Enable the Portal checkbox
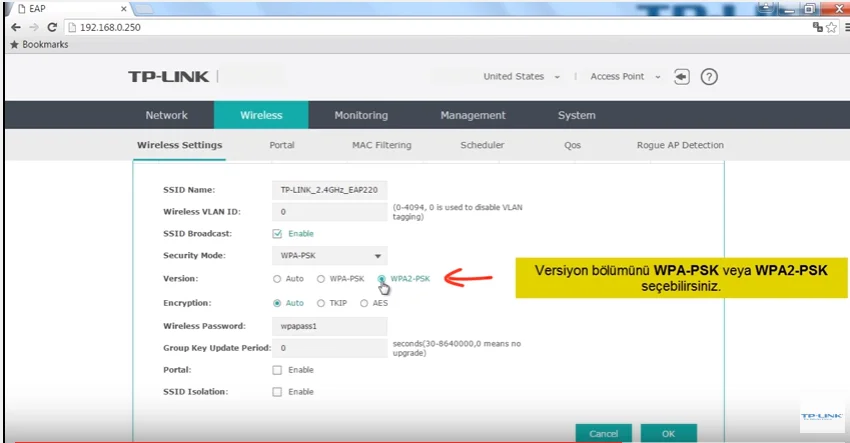Viewport: 850px width, 443px height. point(277,370)
